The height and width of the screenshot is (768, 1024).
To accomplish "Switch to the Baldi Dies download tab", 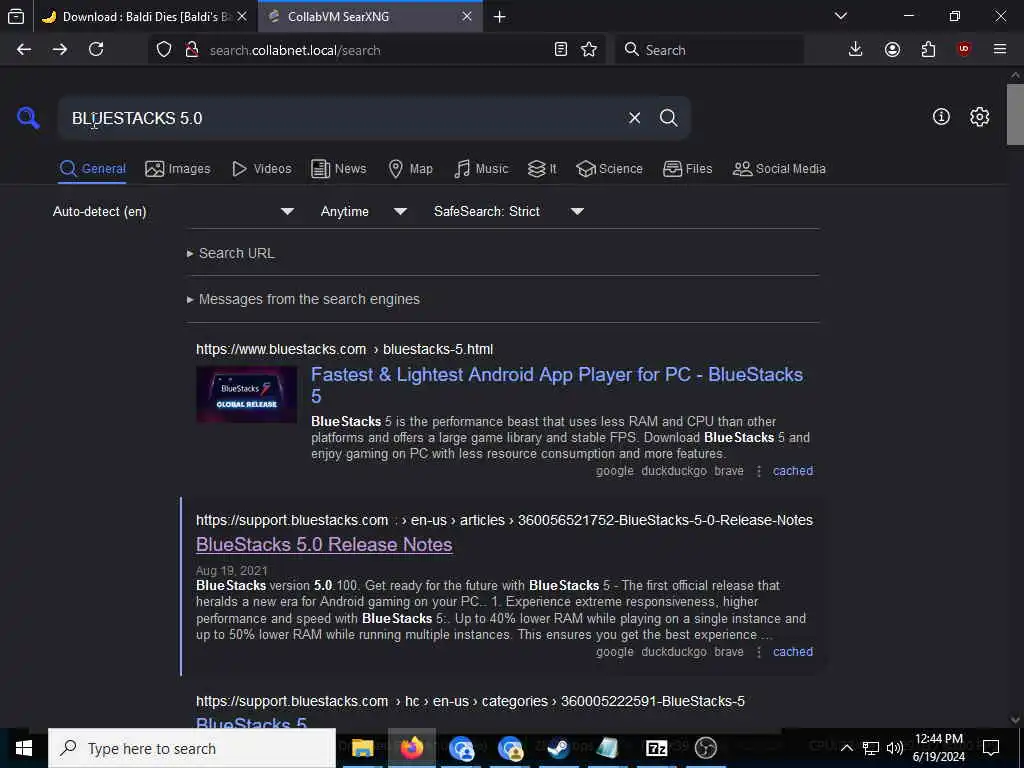I will 145,17.
